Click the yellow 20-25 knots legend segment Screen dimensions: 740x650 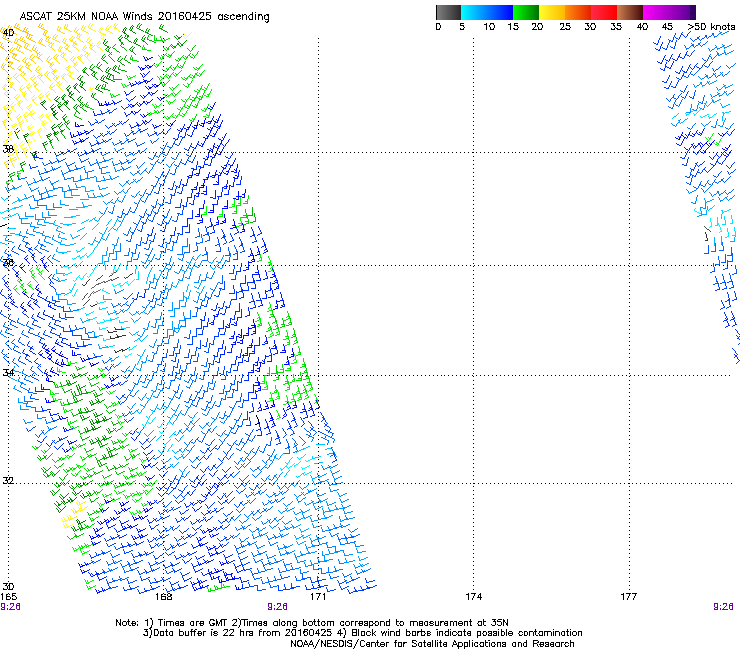552,12
